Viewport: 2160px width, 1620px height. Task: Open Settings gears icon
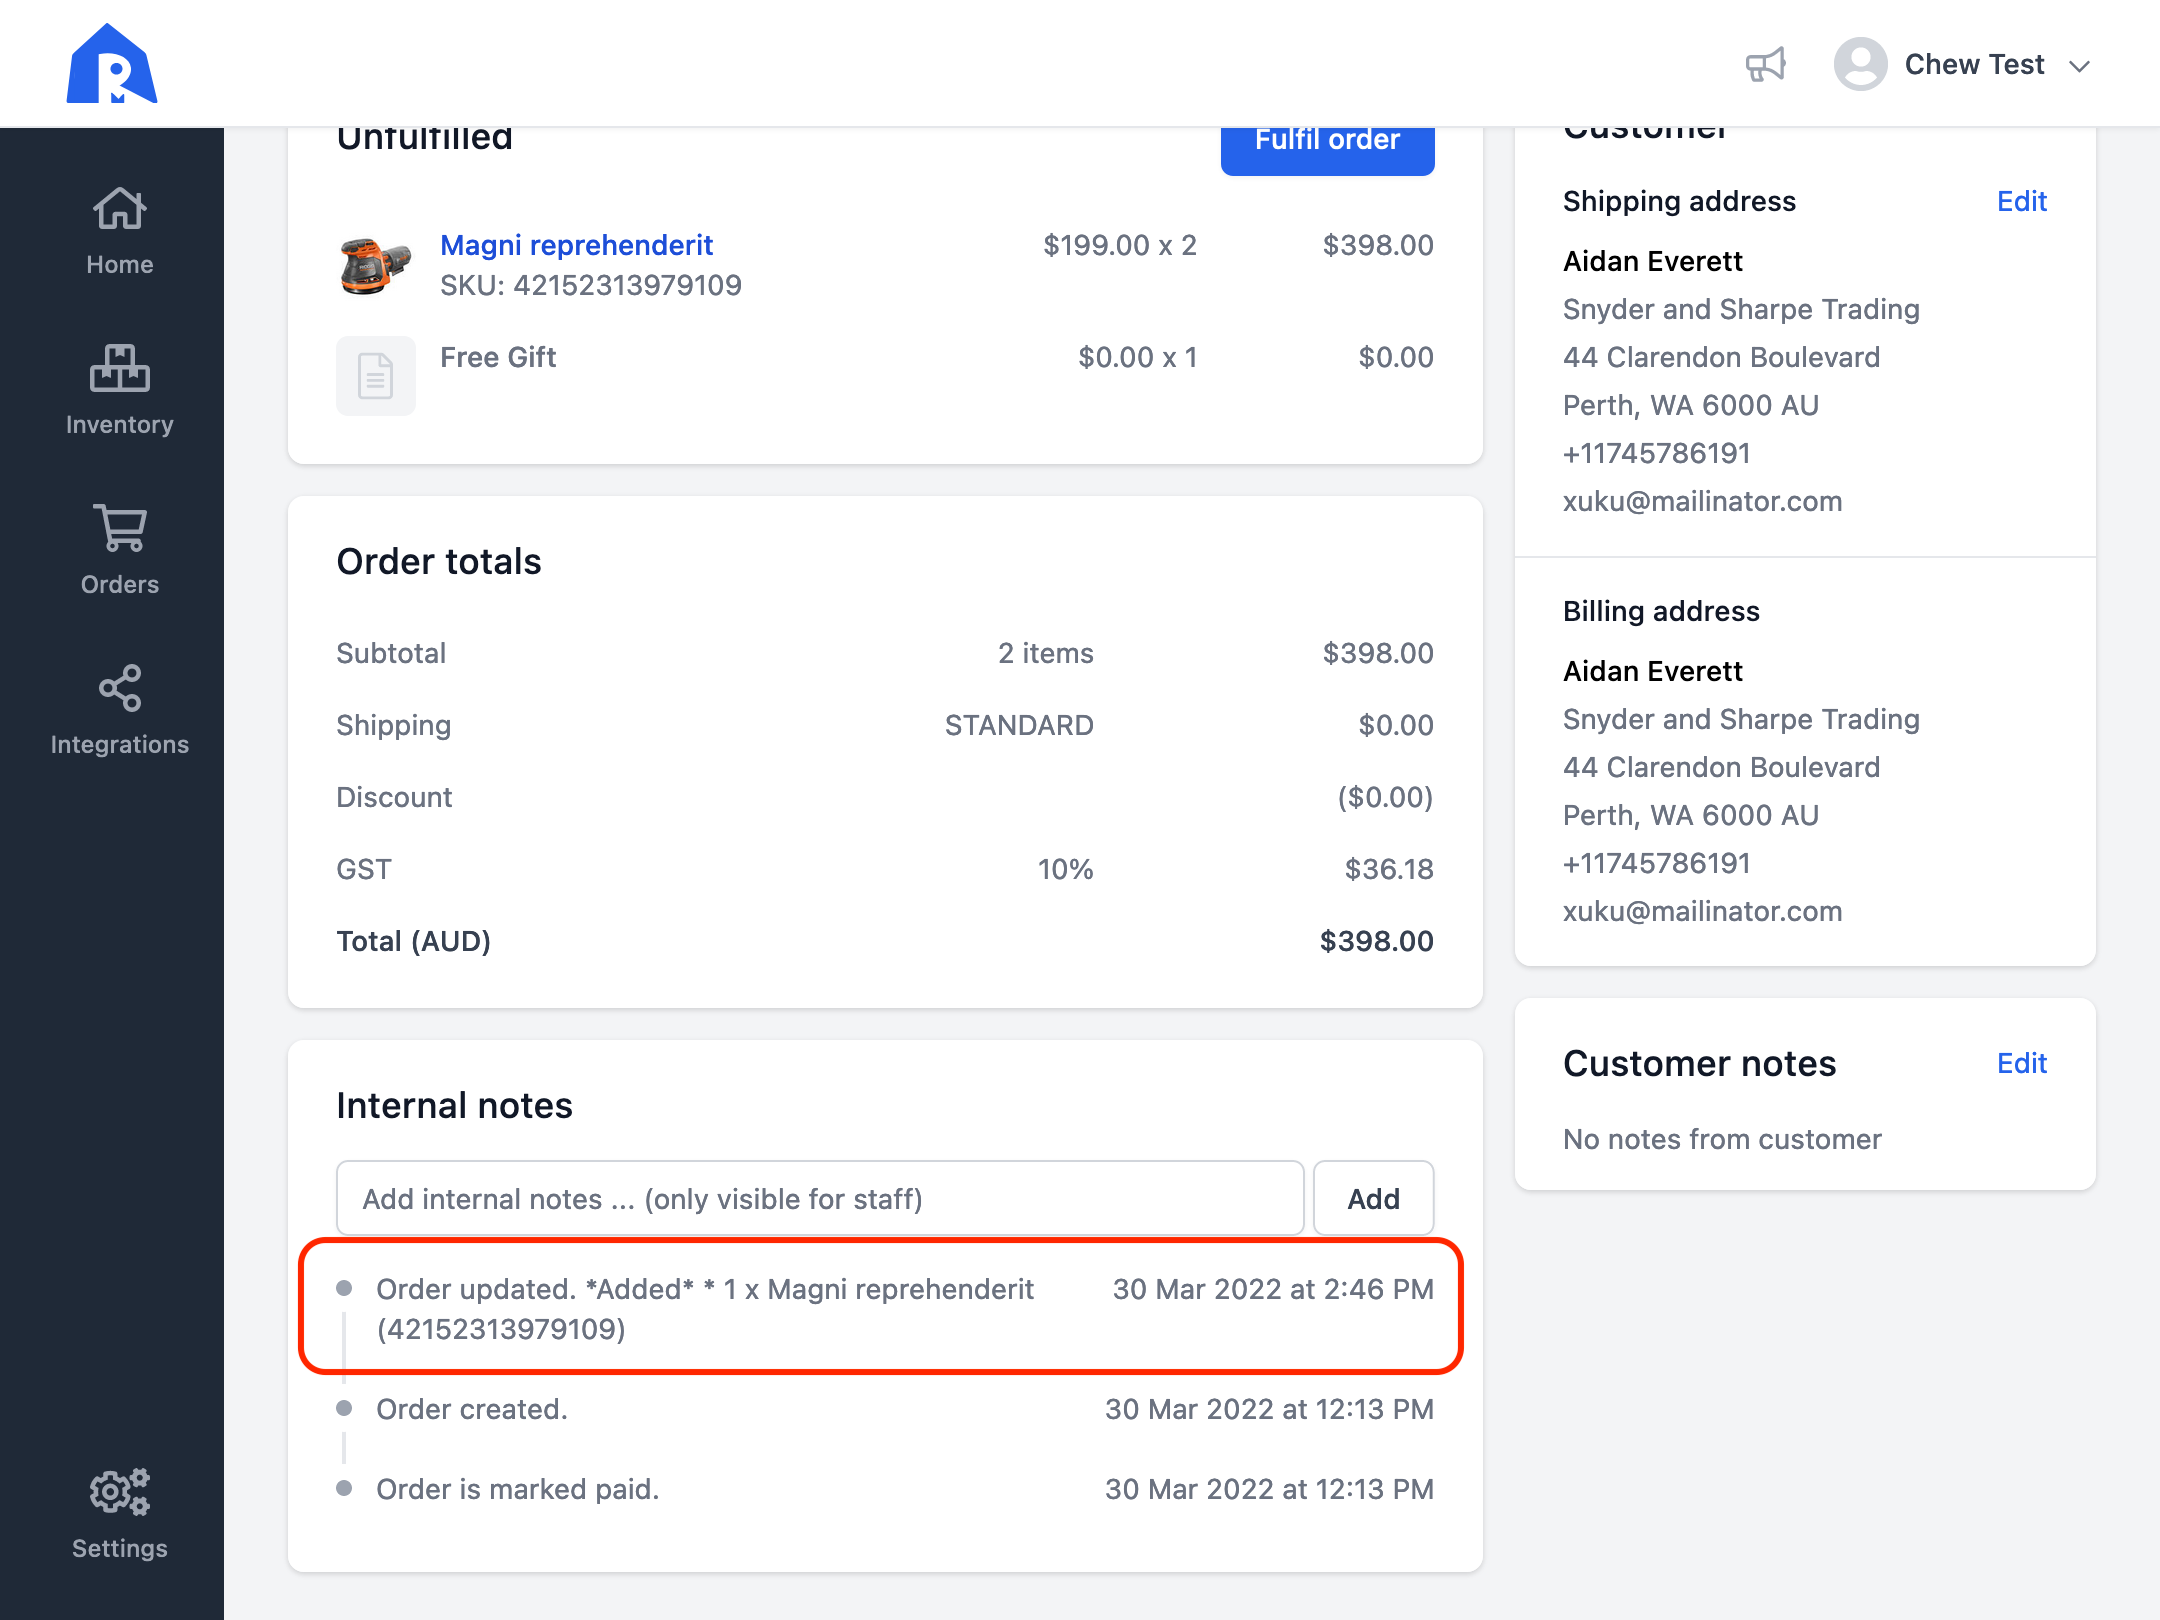point(119,1492)
